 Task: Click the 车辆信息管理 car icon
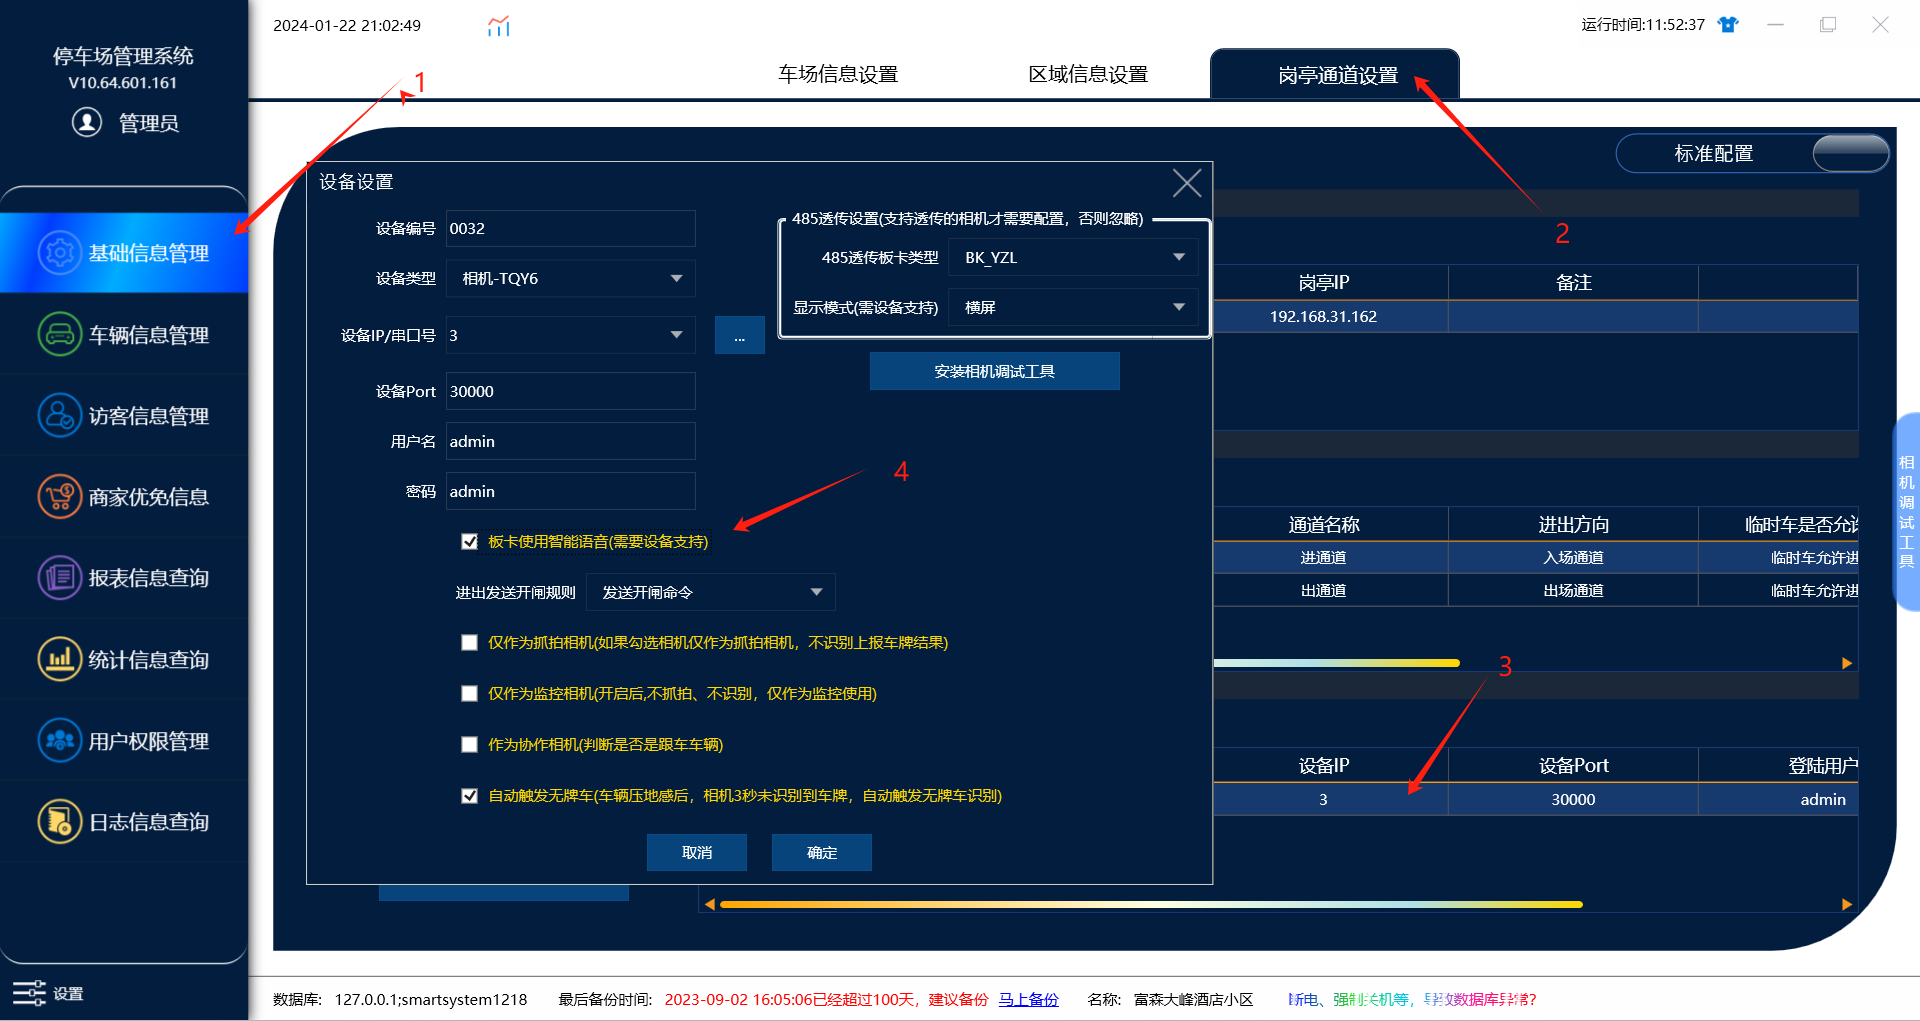(x=60, y=334)
